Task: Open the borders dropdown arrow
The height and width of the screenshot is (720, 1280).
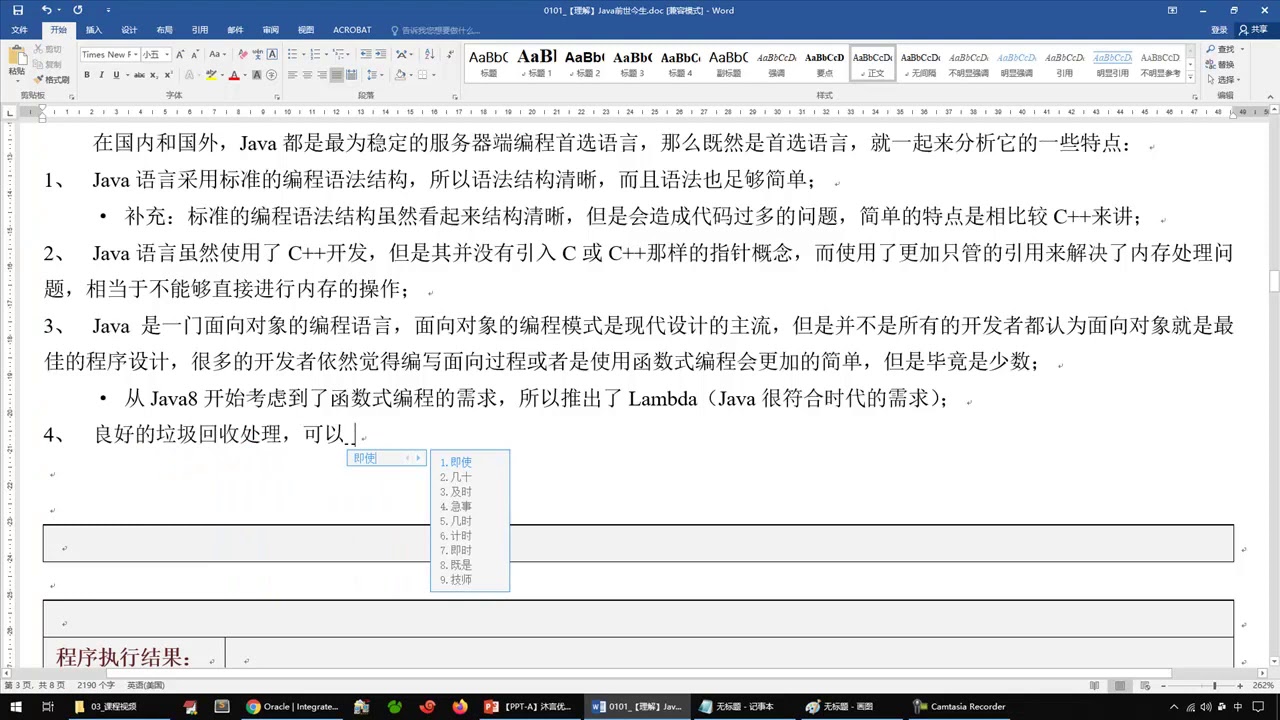Action: [434, 75]
